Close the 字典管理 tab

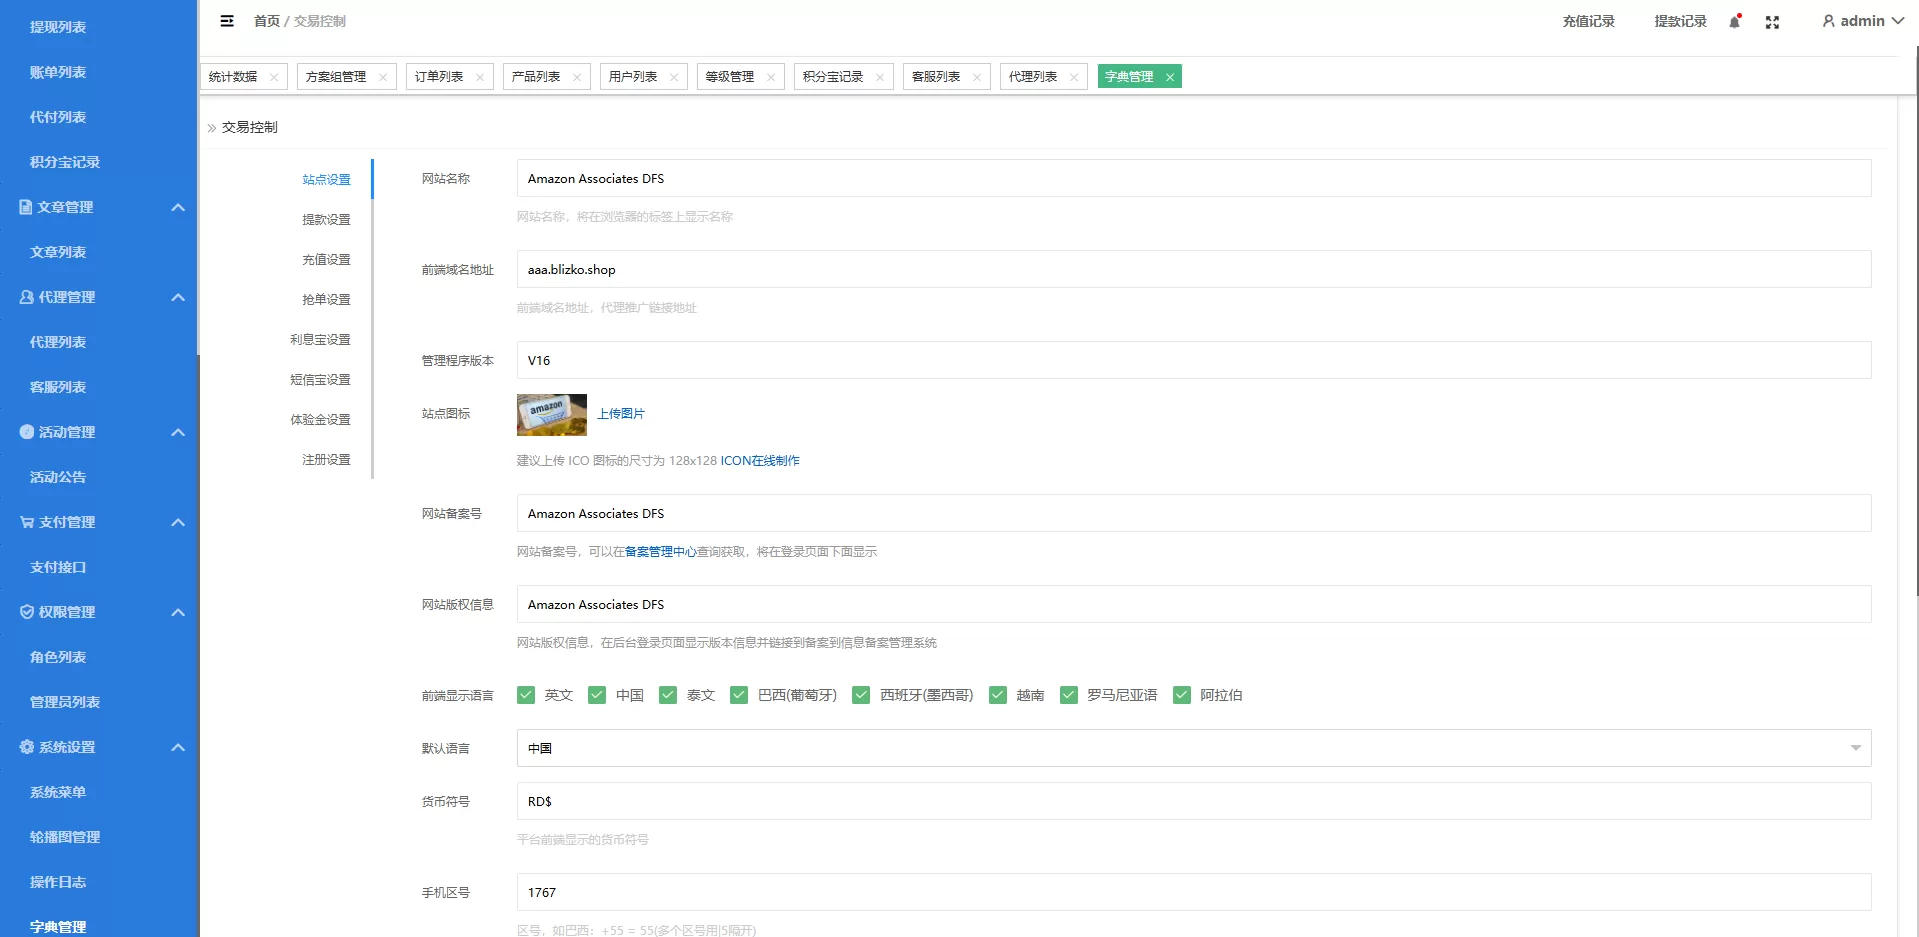[x=1169, y=77]
